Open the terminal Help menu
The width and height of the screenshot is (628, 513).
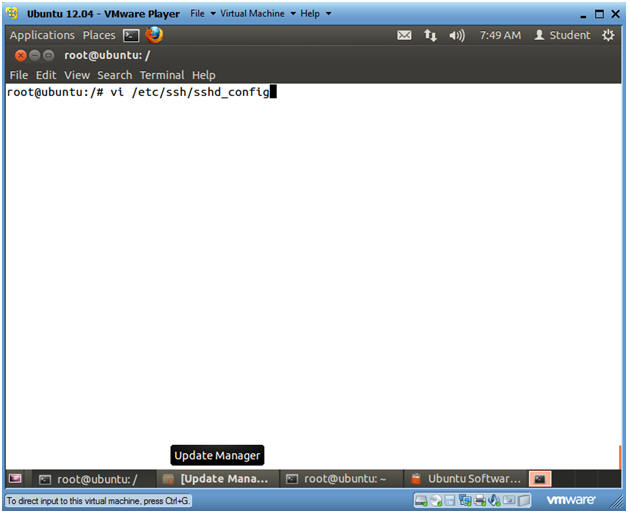tap(203, 75)
